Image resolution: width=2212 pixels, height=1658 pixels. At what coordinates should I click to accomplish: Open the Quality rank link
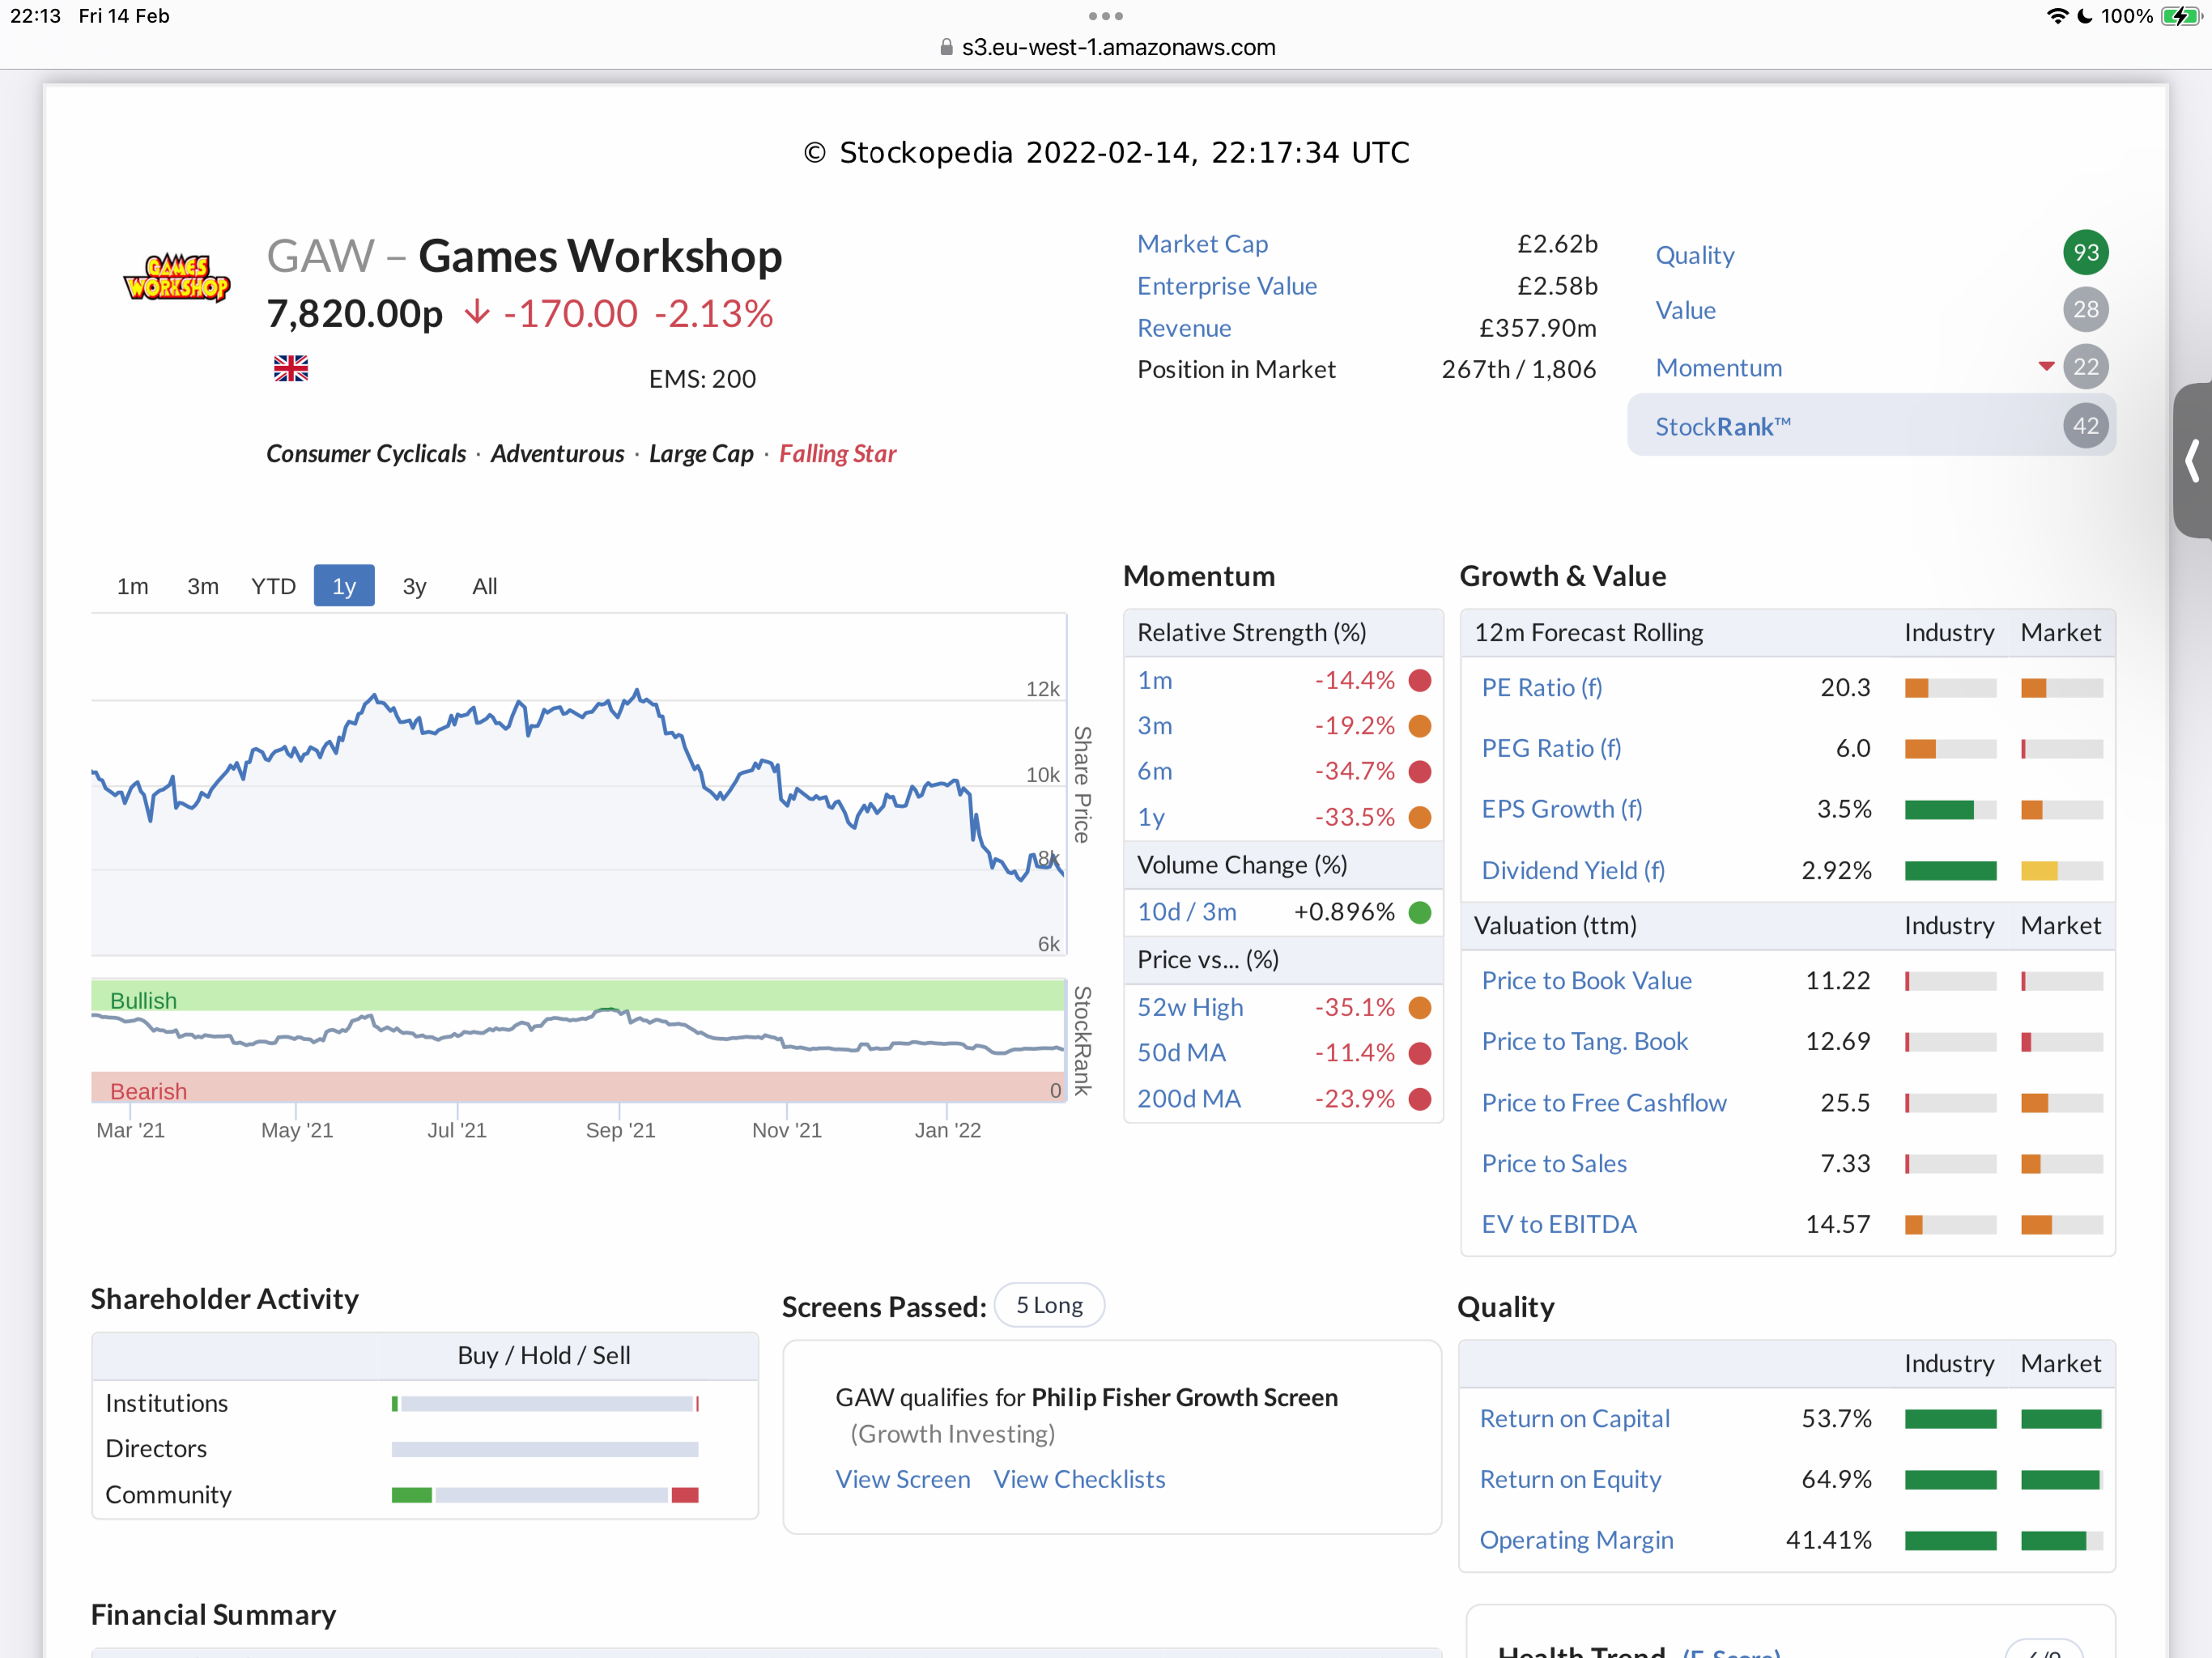pyautogui.click(x=1695, y=255)
